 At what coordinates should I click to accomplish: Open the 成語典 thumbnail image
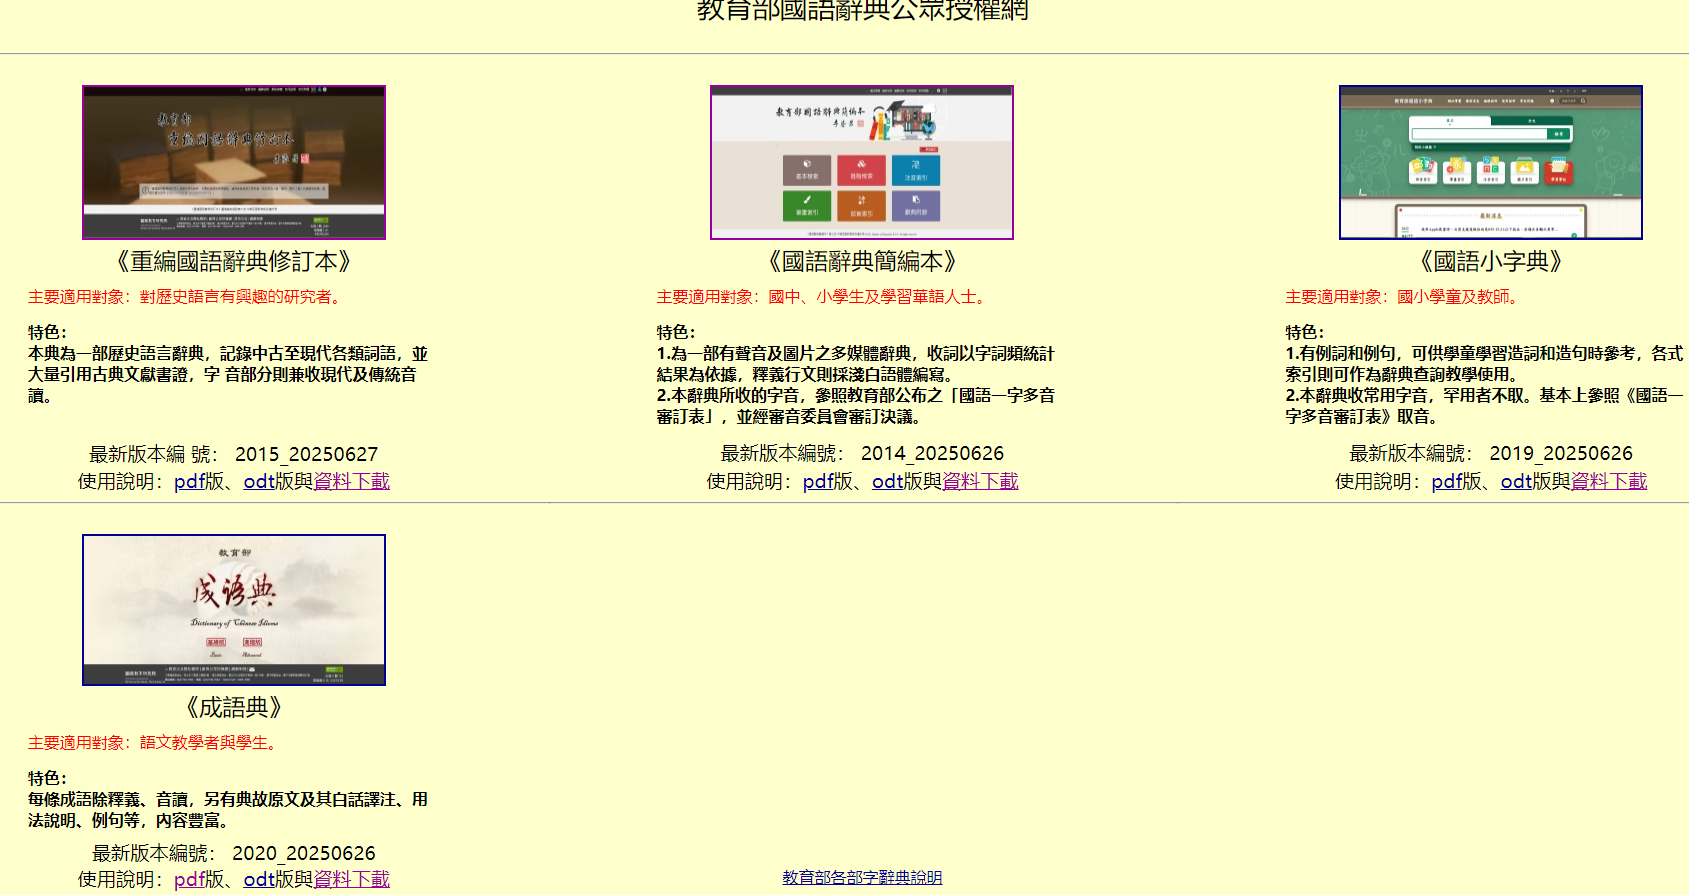pyautogui.click(x=234, y=610)
